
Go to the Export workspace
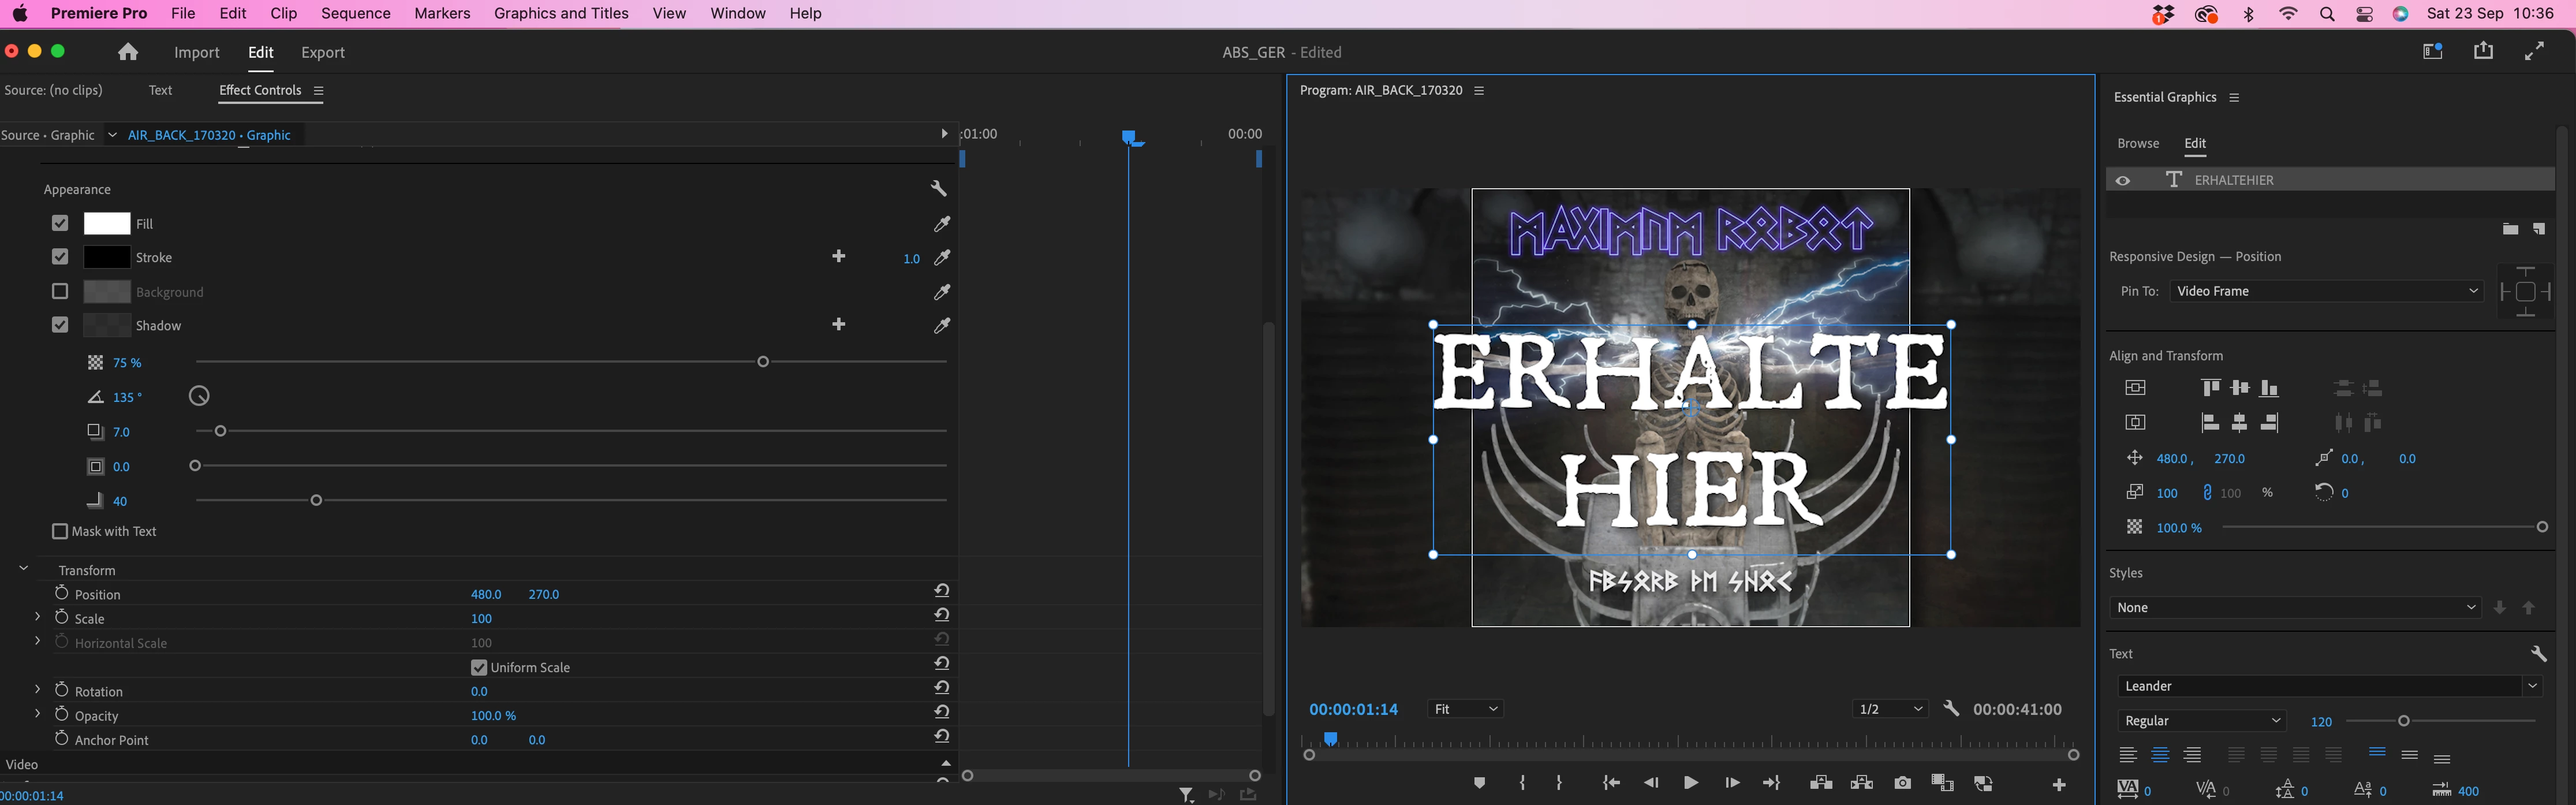tap(323, 53)
